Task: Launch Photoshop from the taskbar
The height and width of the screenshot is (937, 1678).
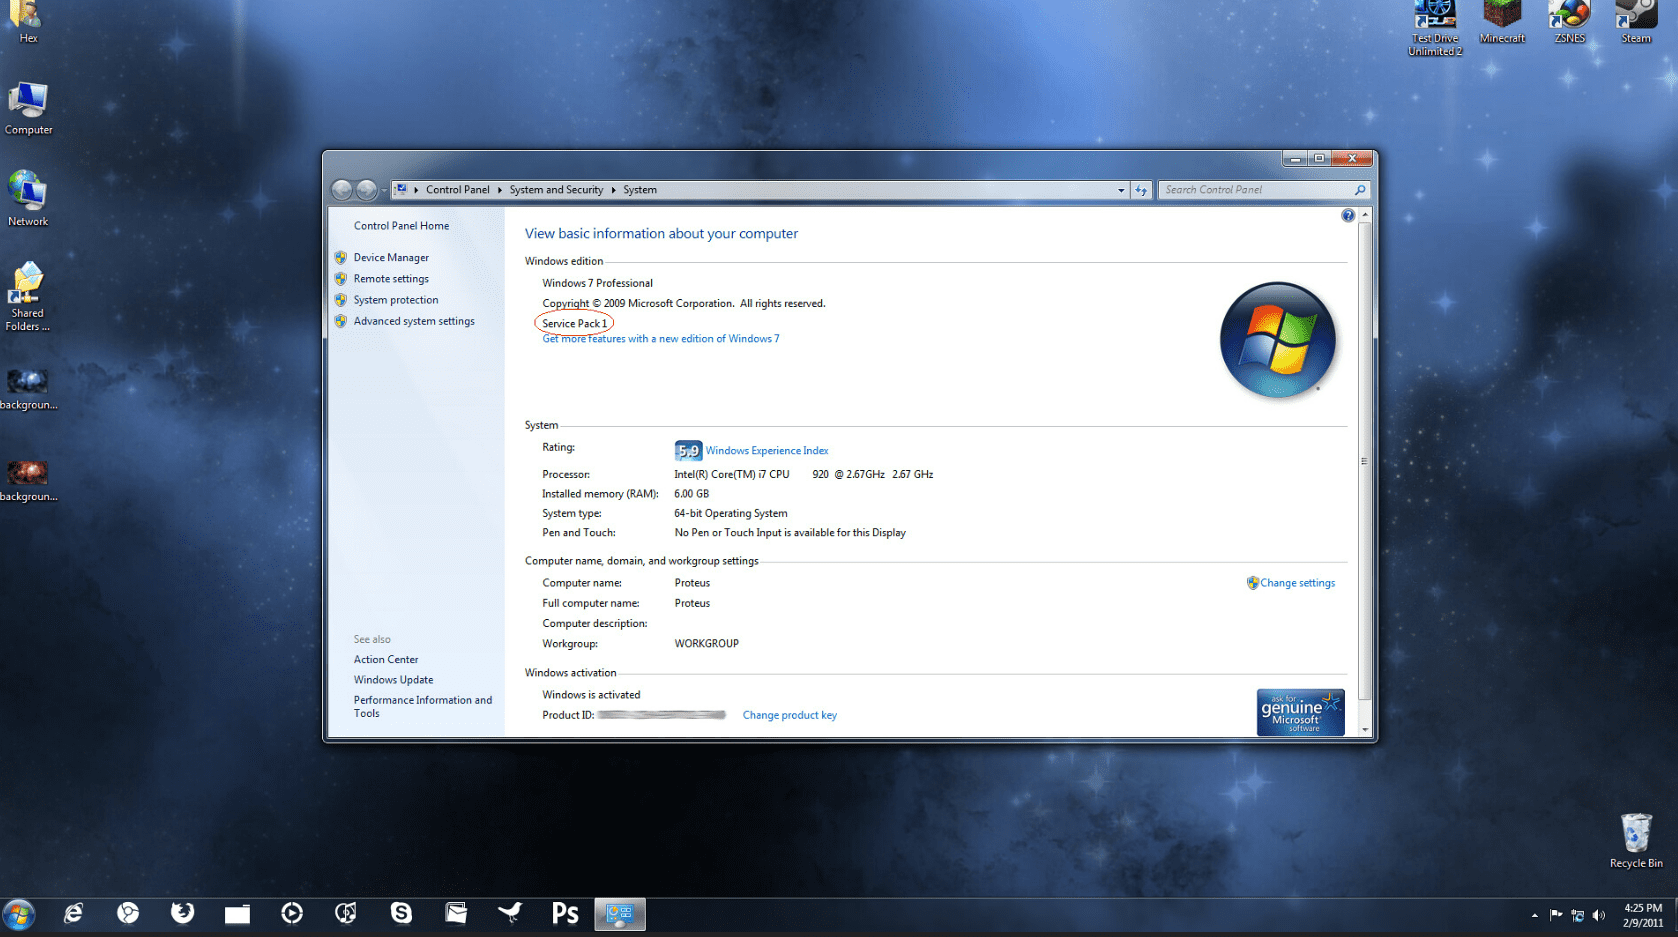Action: (565, 914)
